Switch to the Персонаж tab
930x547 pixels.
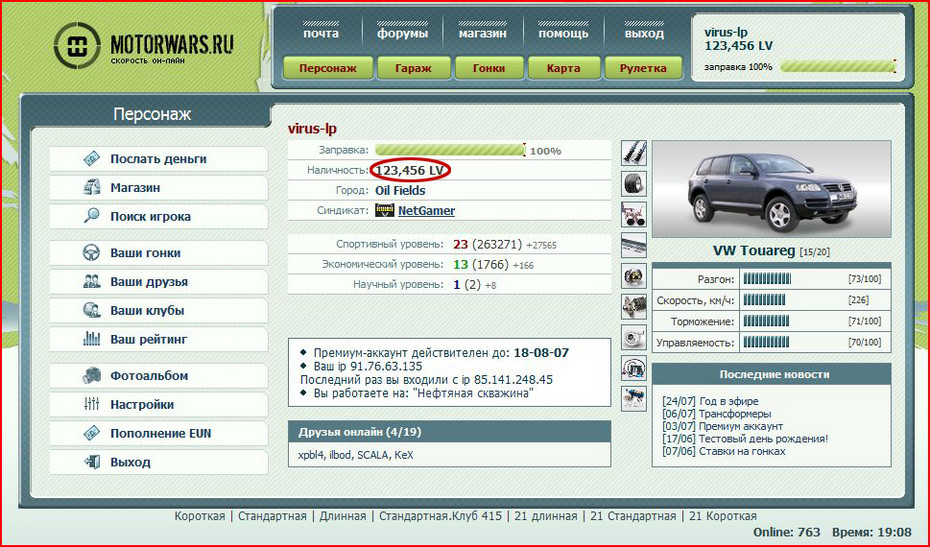point(328,68)
